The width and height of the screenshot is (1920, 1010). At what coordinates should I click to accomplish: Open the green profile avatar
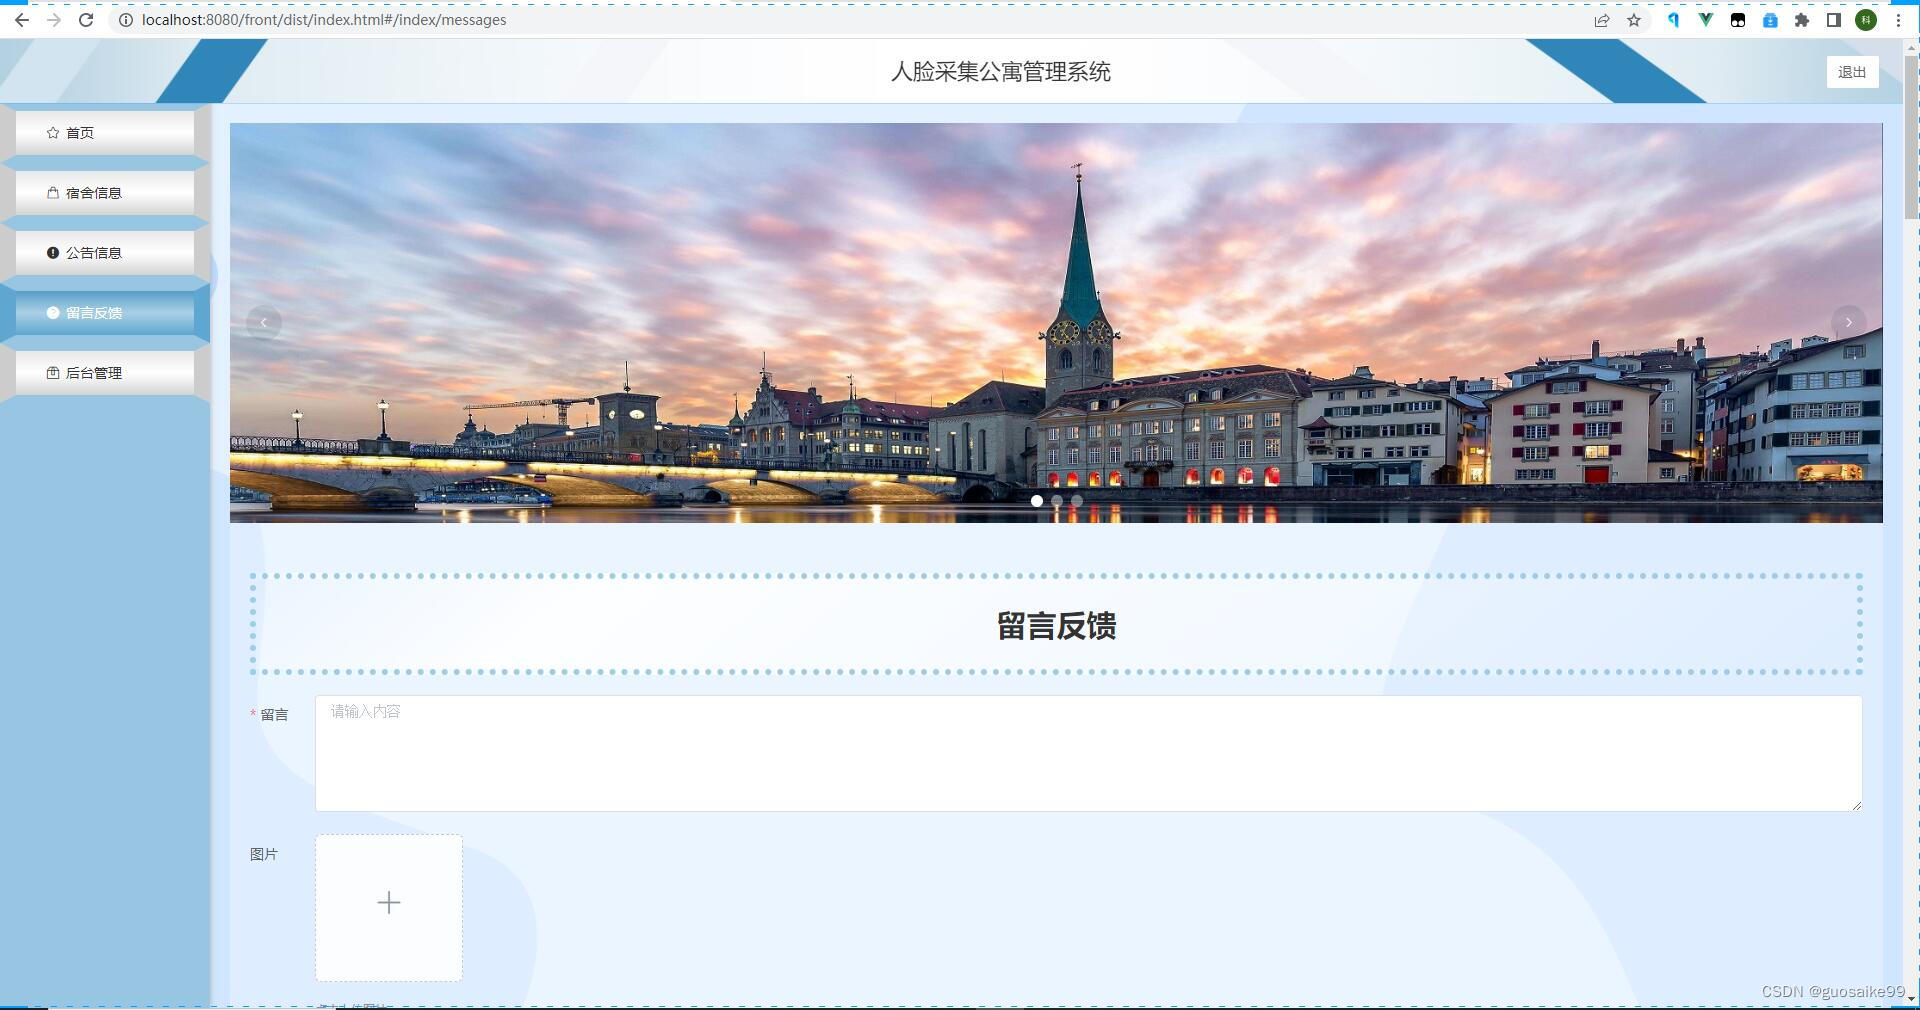pos(1866,20)
